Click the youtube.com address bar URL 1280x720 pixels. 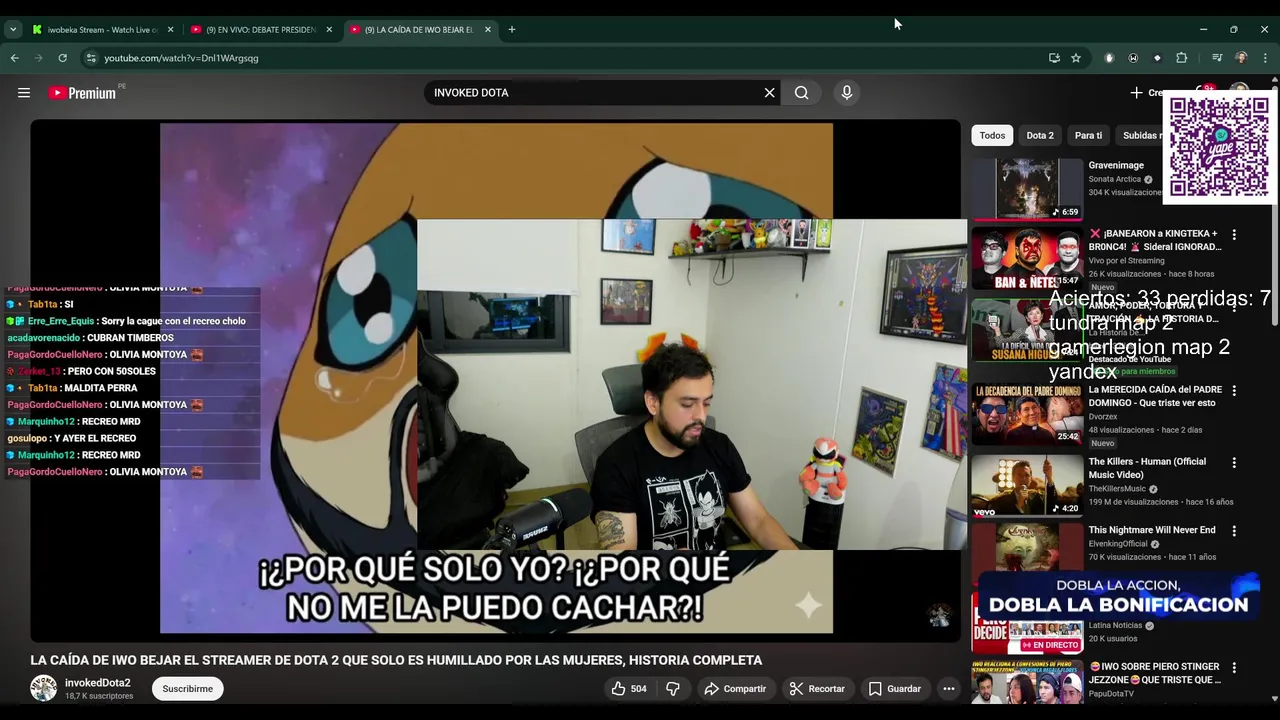[181, 58]
